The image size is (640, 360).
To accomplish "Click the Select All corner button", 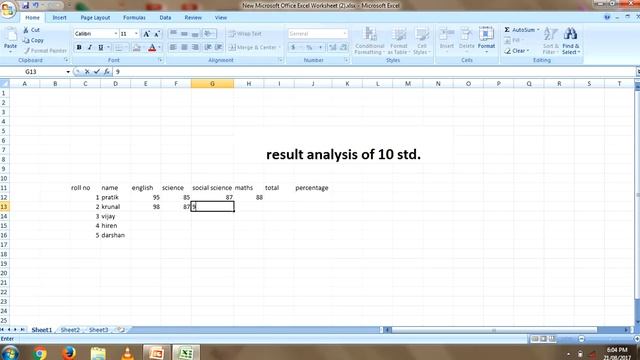I will click(x=4, y=84).
